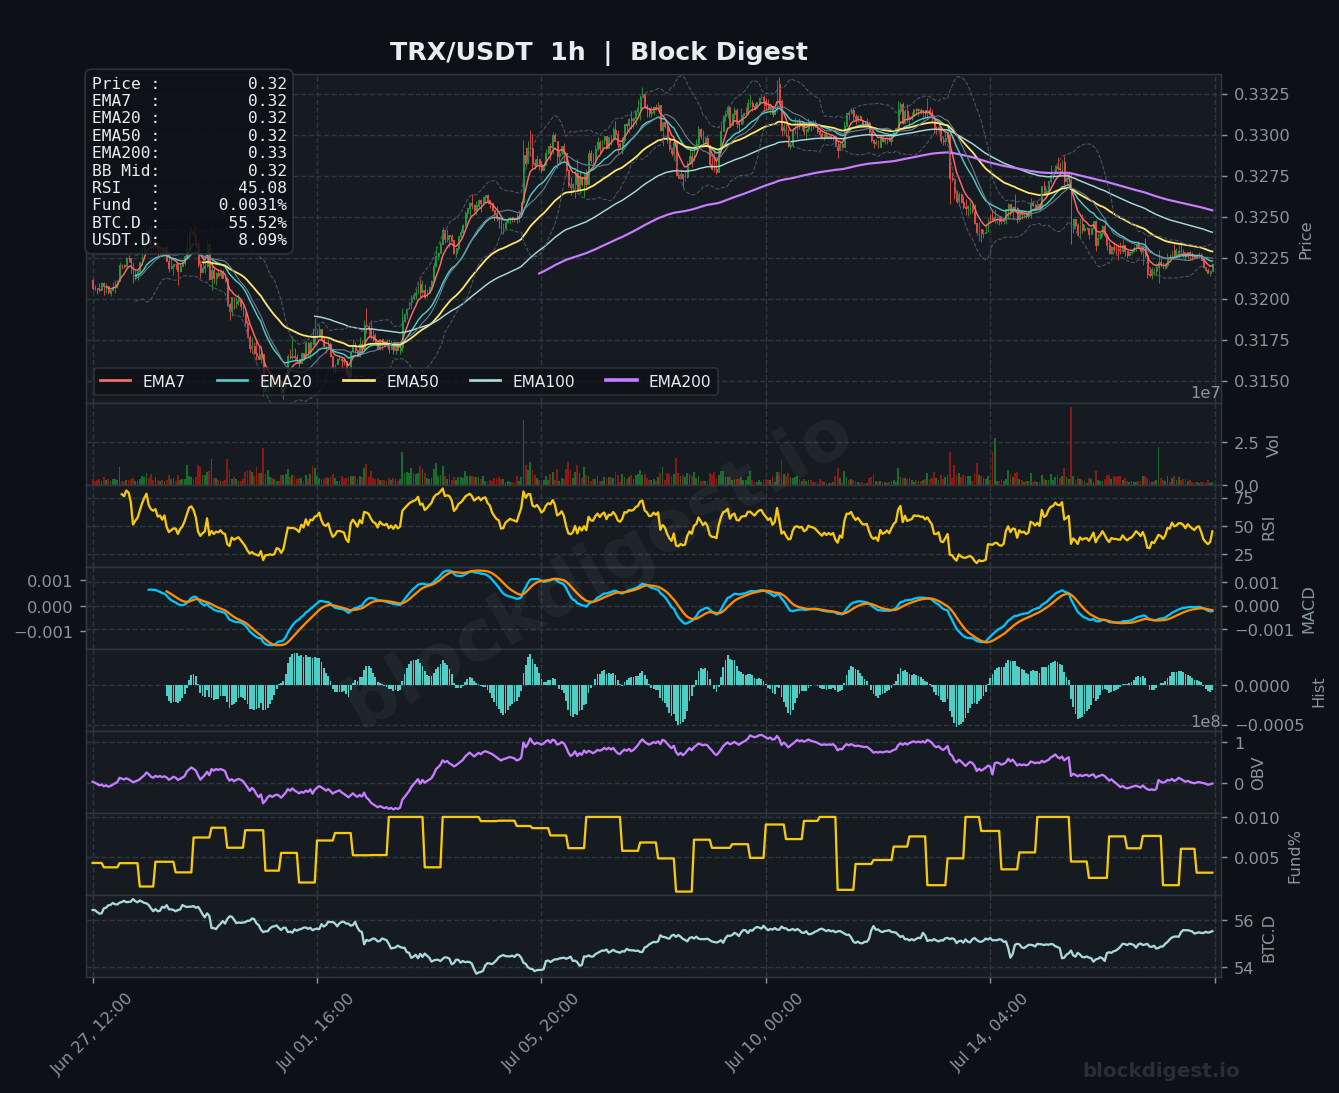
Task: Click the RSI 75 tick label
Action: click(1243, 498)
